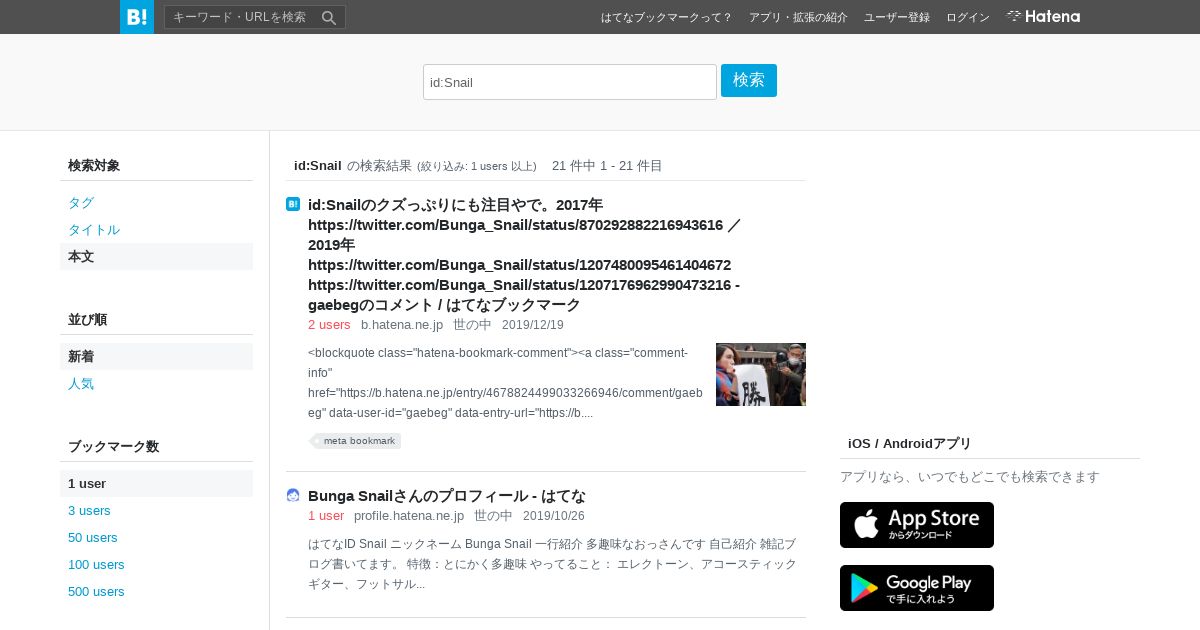Click the 1 user bookmark count
The image size is (1200, 630).
pyautogui.click(x=326, y=516)
